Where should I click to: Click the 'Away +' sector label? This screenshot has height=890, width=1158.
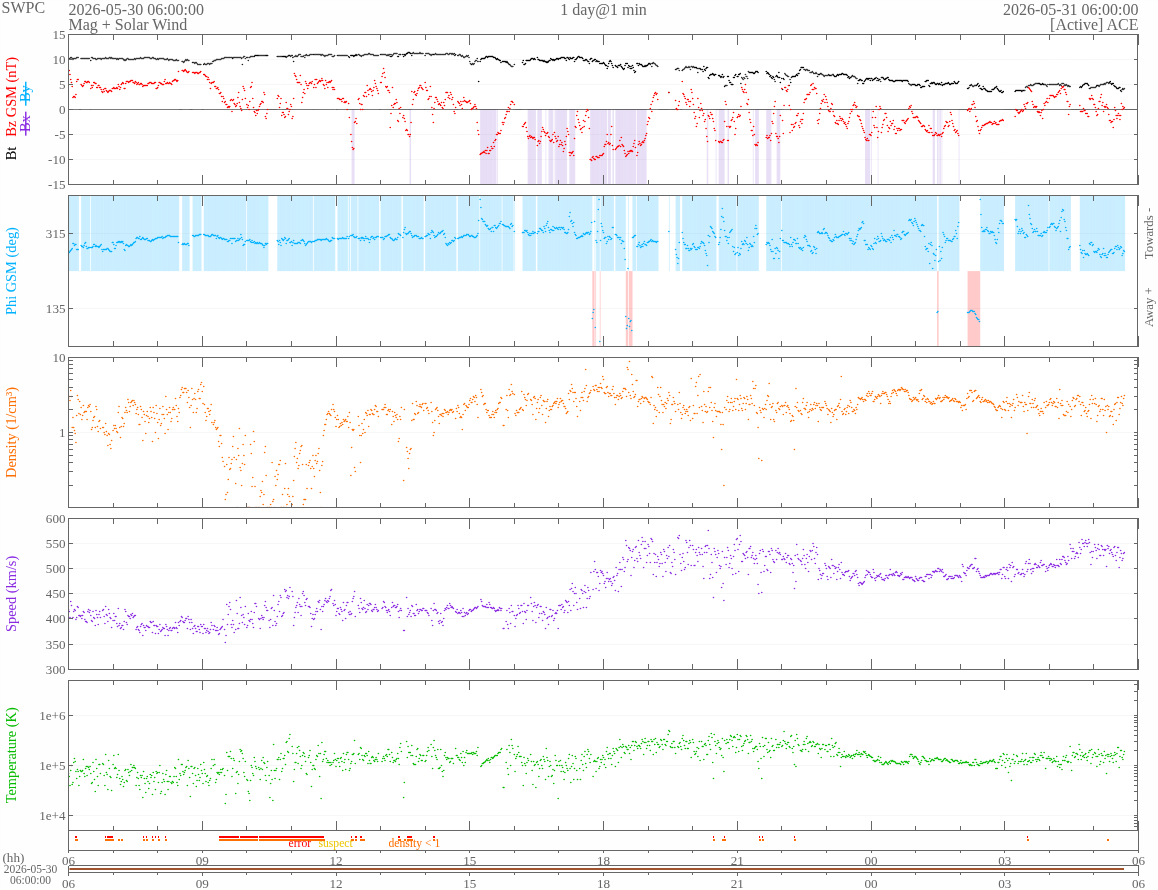coord(1149,307)
